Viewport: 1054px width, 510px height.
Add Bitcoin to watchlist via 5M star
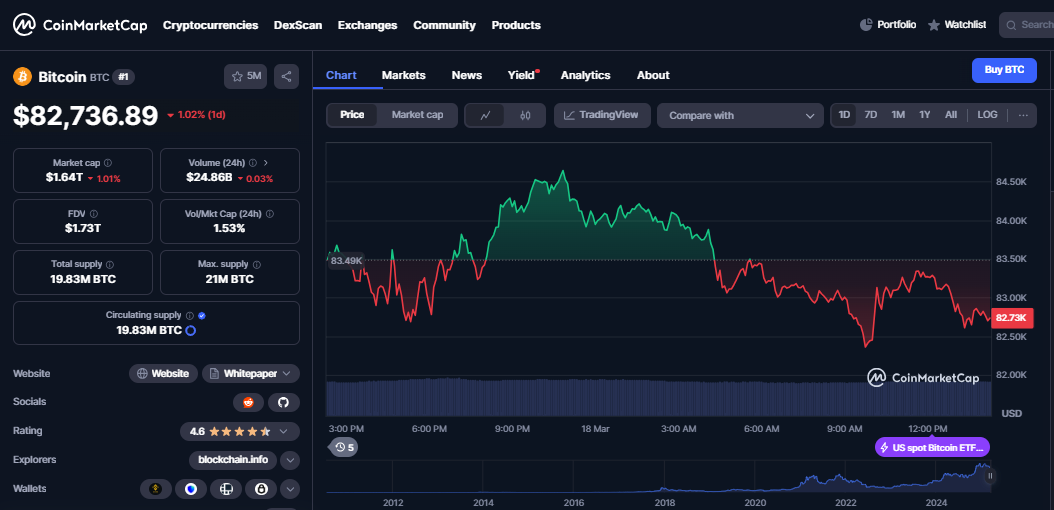click(x=245, y=77)
